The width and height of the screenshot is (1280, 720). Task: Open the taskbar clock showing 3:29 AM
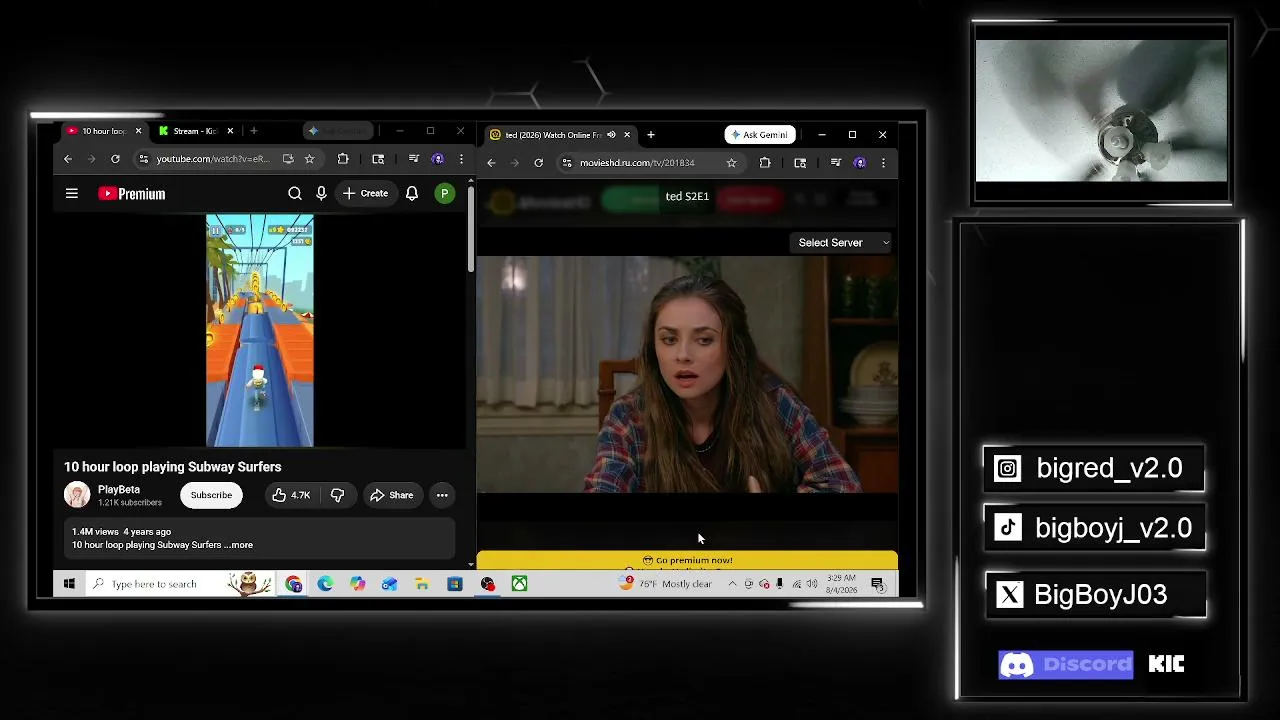coord(841,584)
